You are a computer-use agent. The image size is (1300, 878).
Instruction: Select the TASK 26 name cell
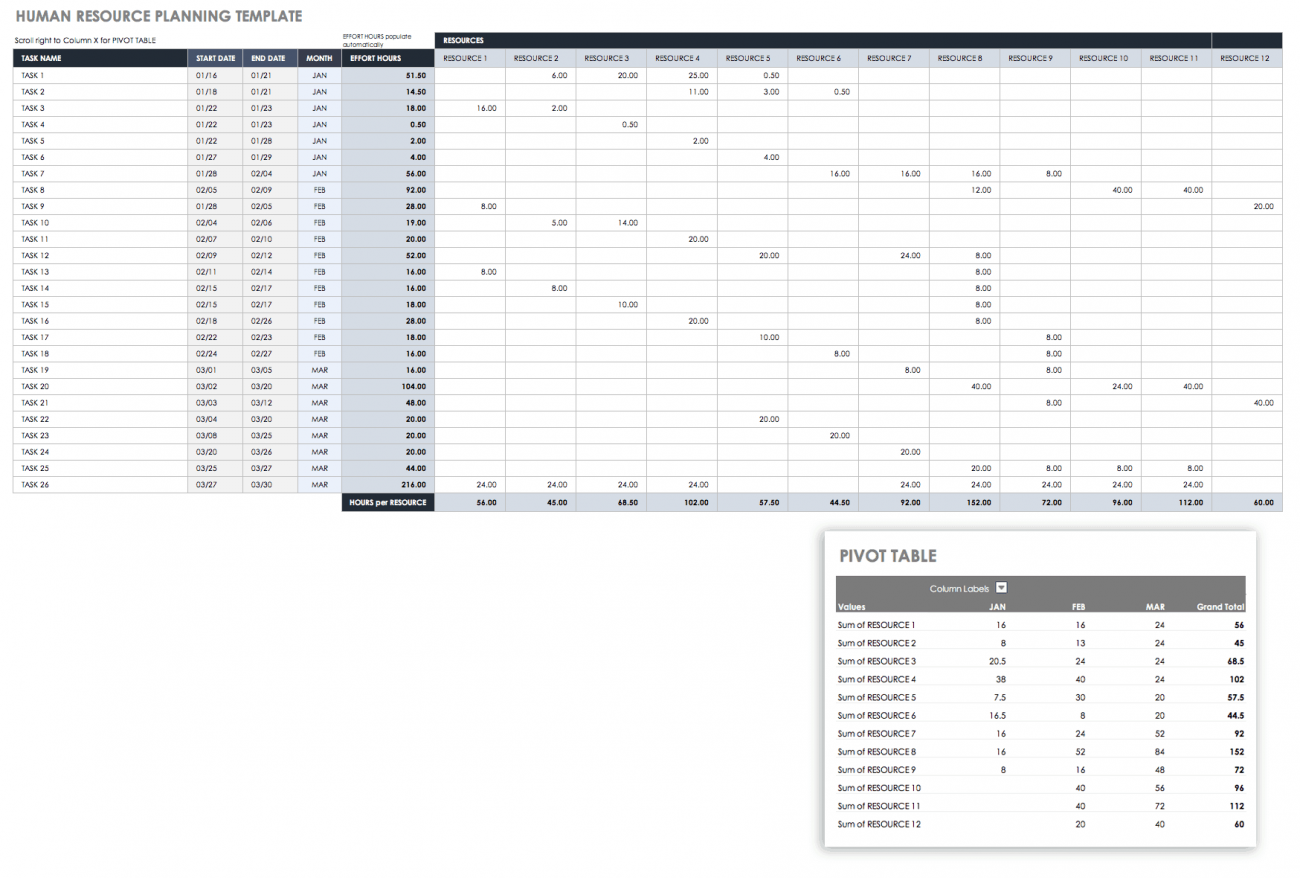(x=36, y=485)
